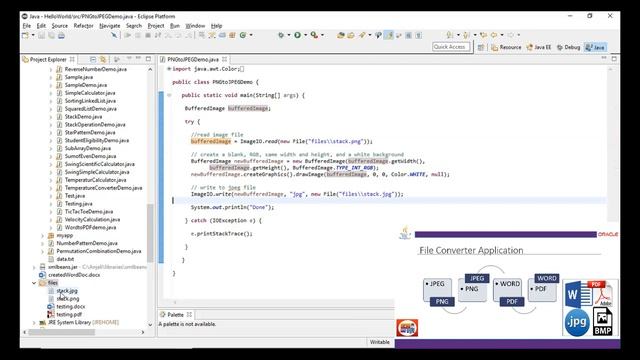Viewport: 640px width, 360px height.
Task: Toggle Link with Editor in Project Explorer
Action: point(103,60)
